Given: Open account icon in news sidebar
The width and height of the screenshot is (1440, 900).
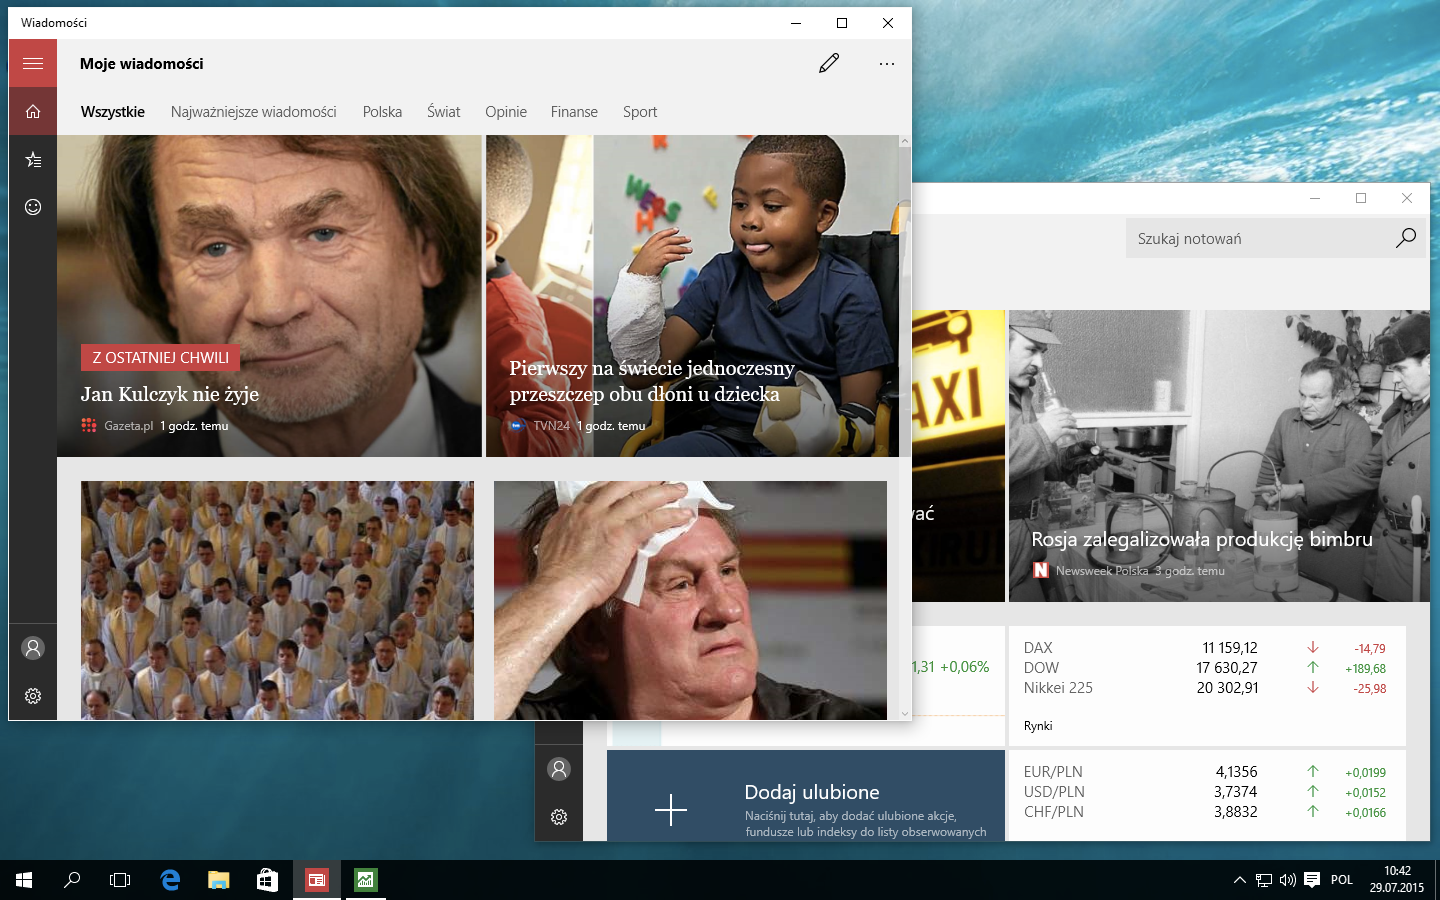Looking at the screenshot, I should pyautogui.click(x=33, y=648).
